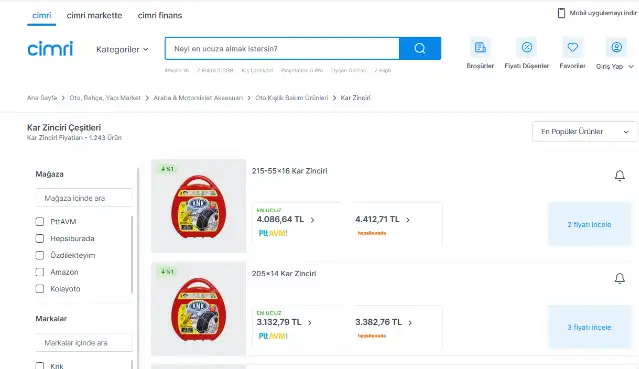Open the Broşürler icon
The height and width of the screenshot is (369, 639).
tap(480, 47)
